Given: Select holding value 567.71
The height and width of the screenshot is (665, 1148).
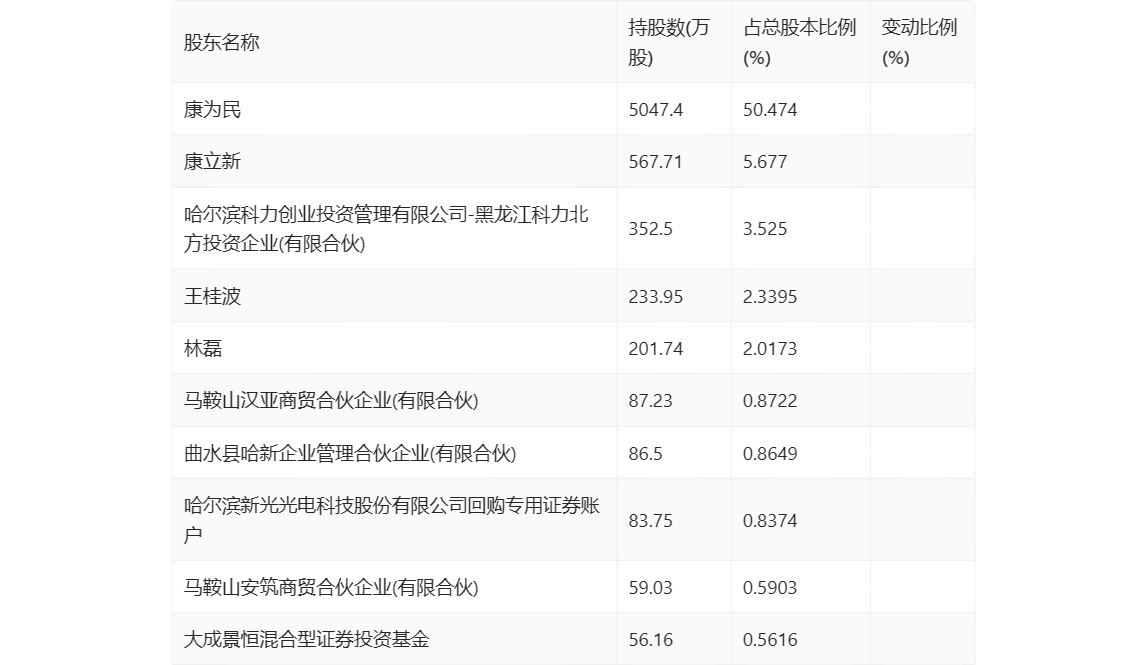Looking at the screenshot, I should click(655, 162).
